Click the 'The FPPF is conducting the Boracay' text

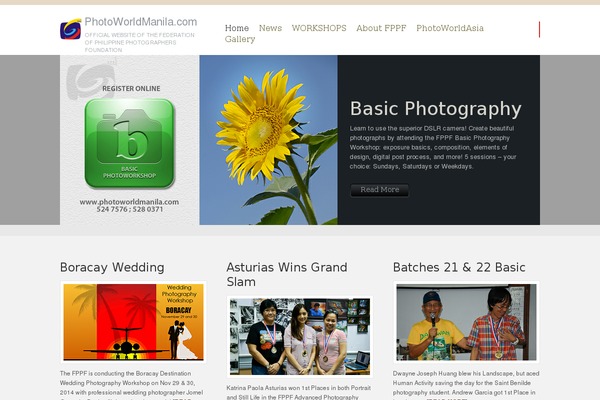131,386
